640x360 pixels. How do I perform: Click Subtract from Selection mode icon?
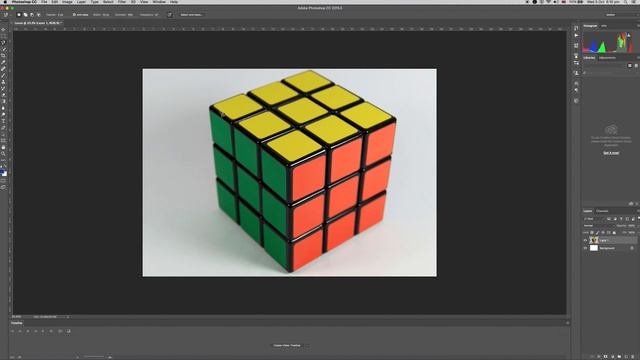tap(32, 15)
